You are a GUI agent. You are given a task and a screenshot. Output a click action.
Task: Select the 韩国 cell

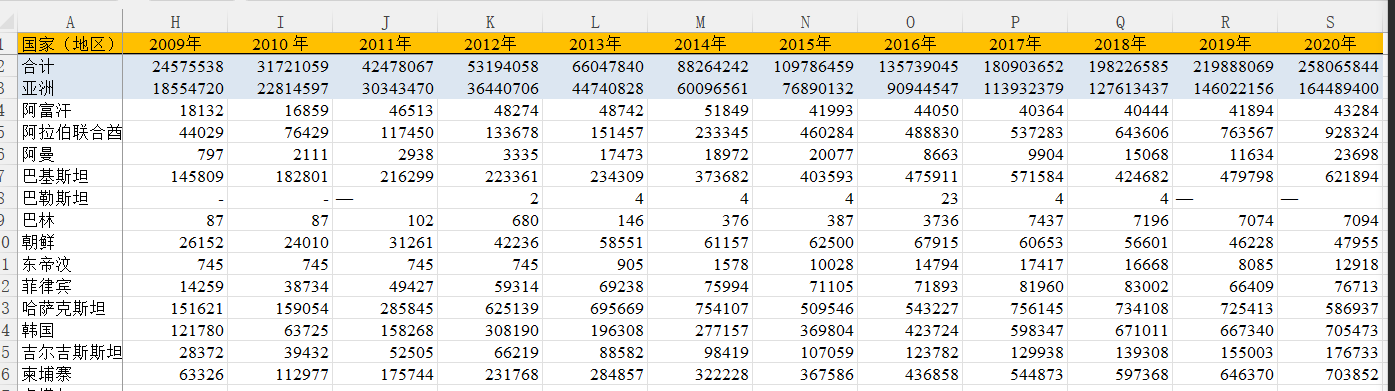click(x=69, y=330)
